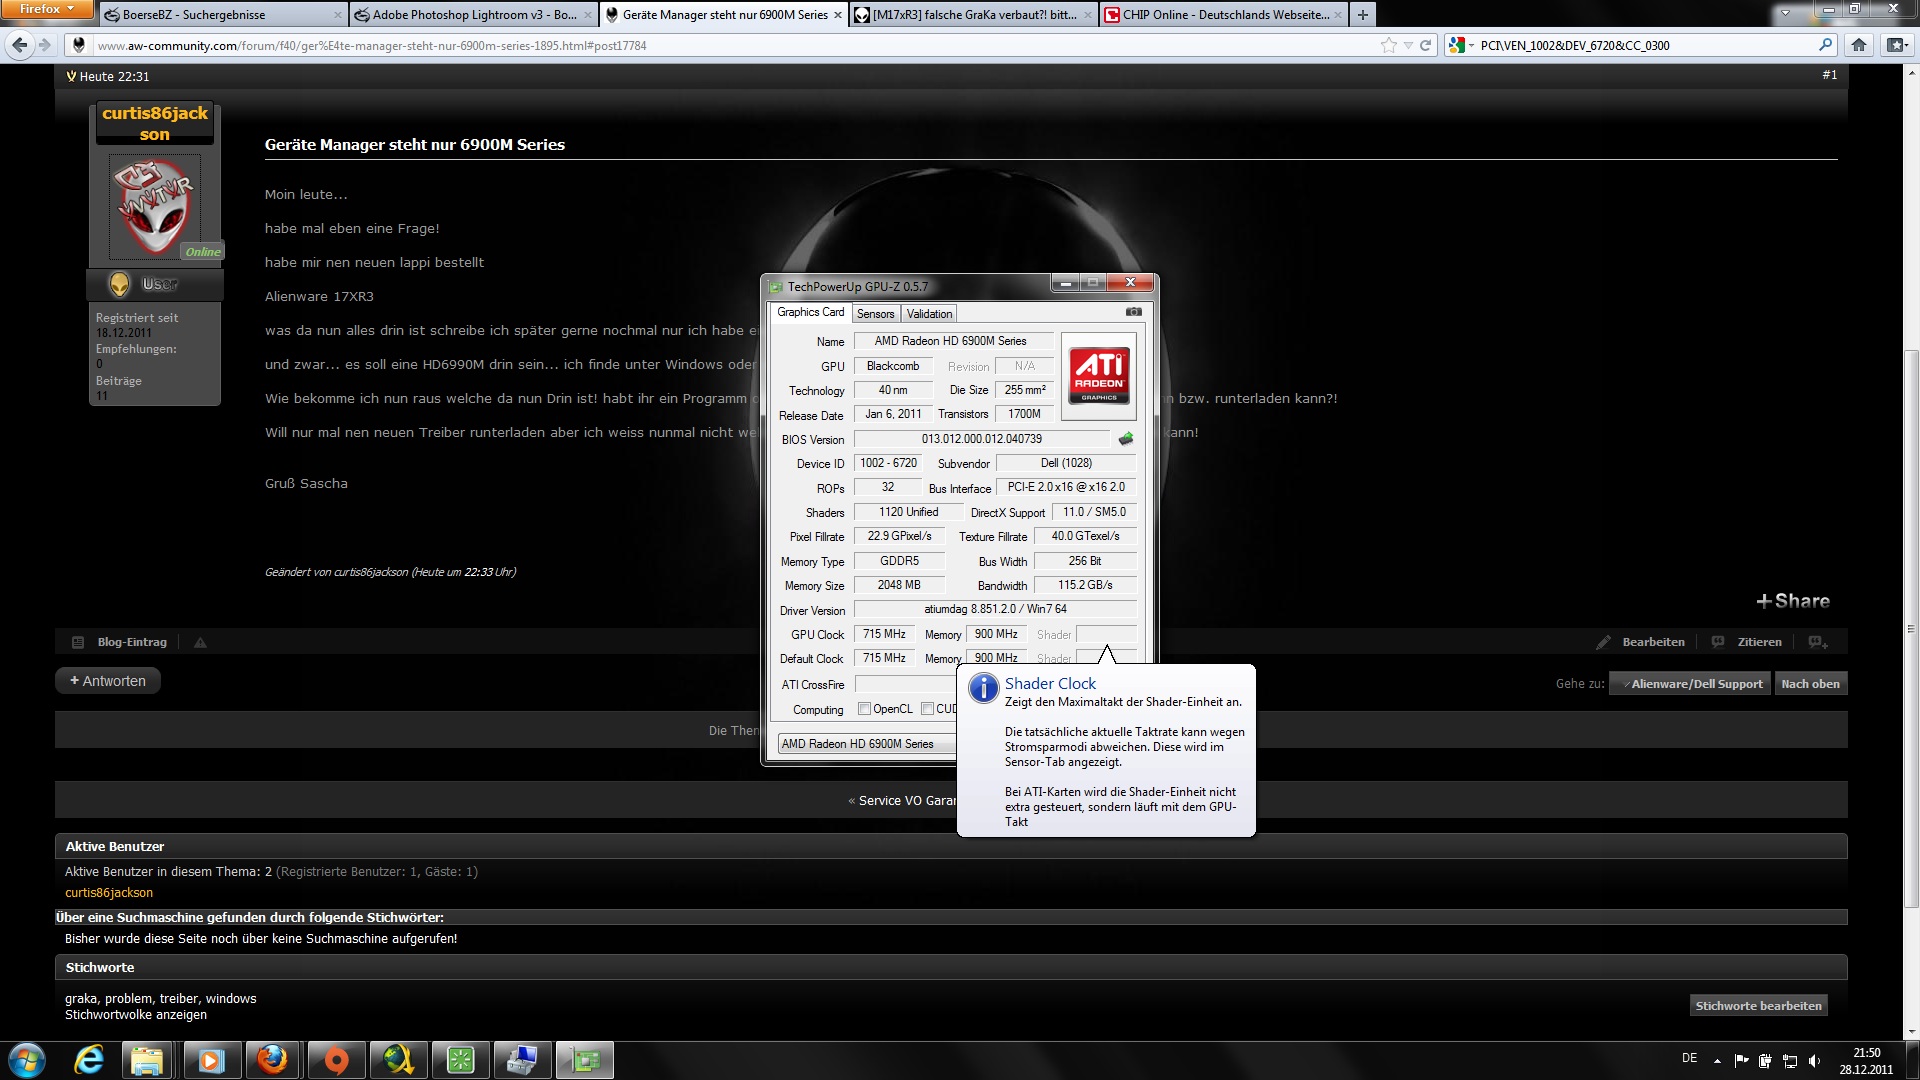
Task: Click the post number #1 link
Action: coord(1829,75)
